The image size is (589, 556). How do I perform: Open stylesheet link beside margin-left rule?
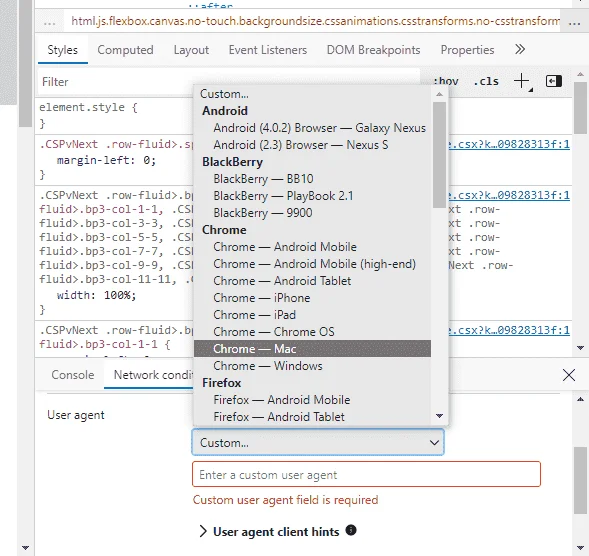coord(509,144)
